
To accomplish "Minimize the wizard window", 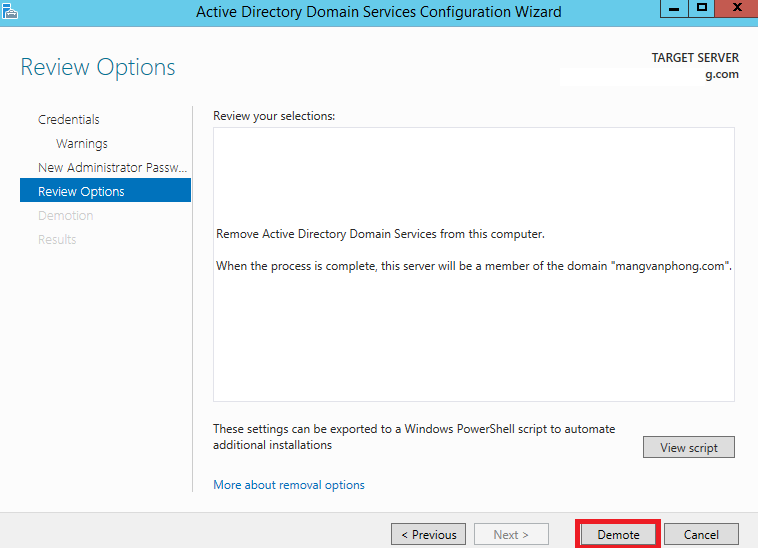I will (x=674, y=8).
